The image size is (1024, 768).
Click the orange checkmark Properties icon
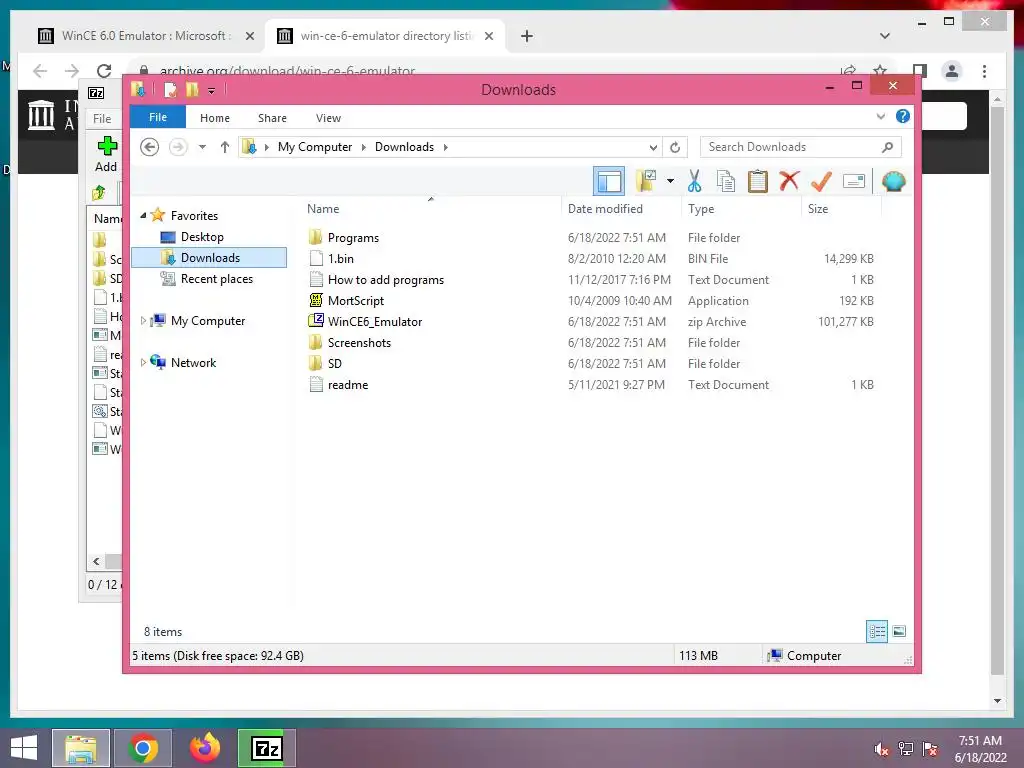coord(821,181)
